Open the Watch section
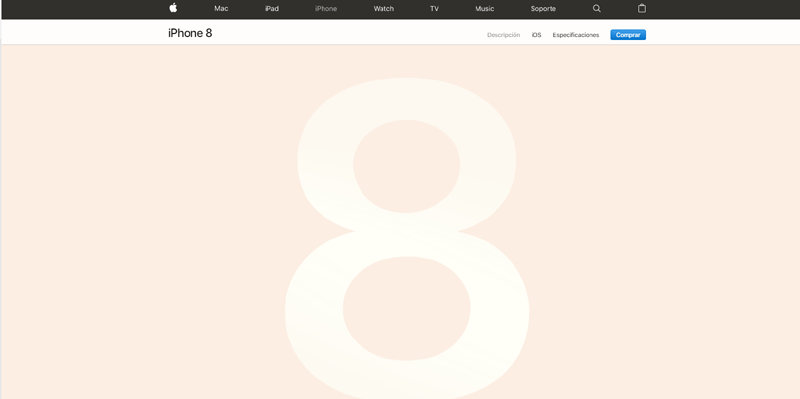 pyautogui.click(x=384, y=9)
